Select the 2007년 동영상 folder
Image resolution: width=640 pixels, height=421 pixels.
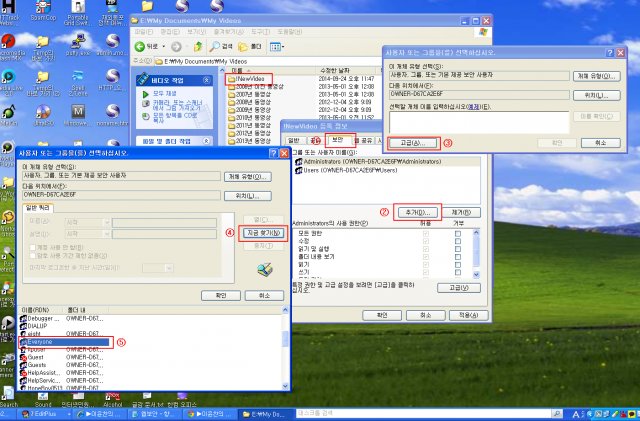(249, 94)
